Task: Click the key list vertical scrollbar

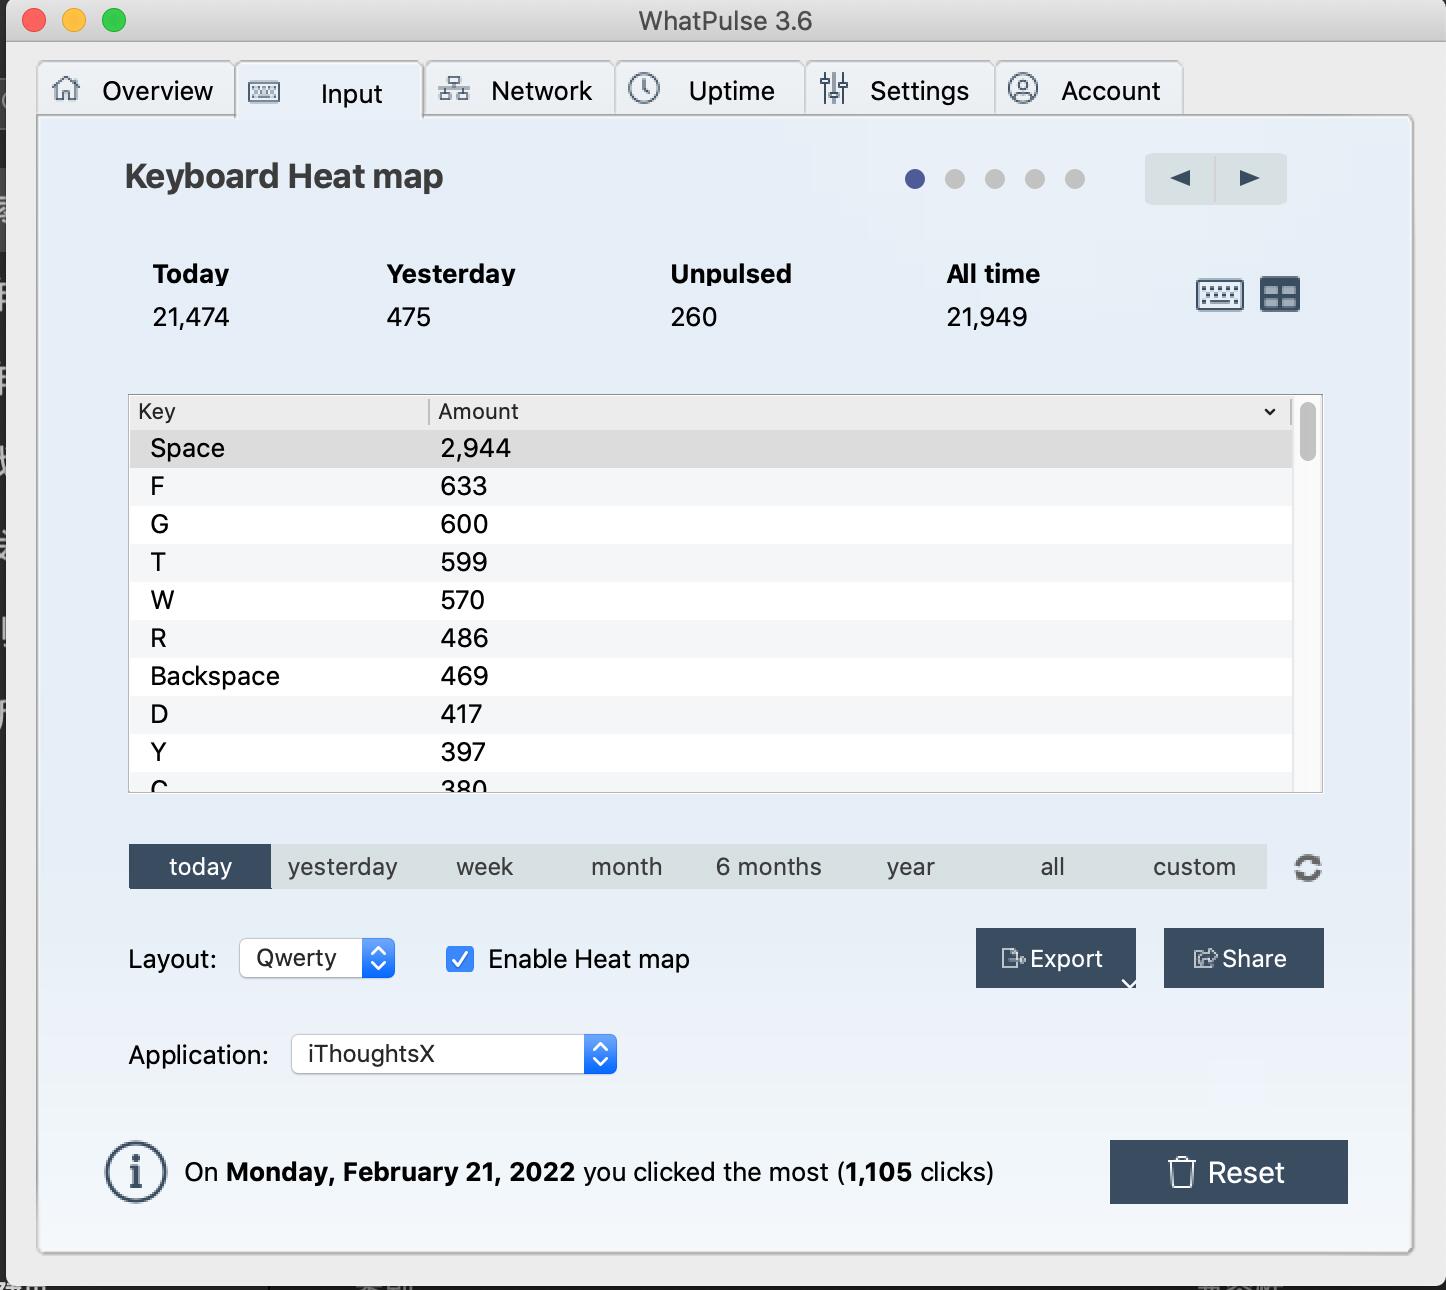Action: pyautogui.click(x=1307, y=432)
